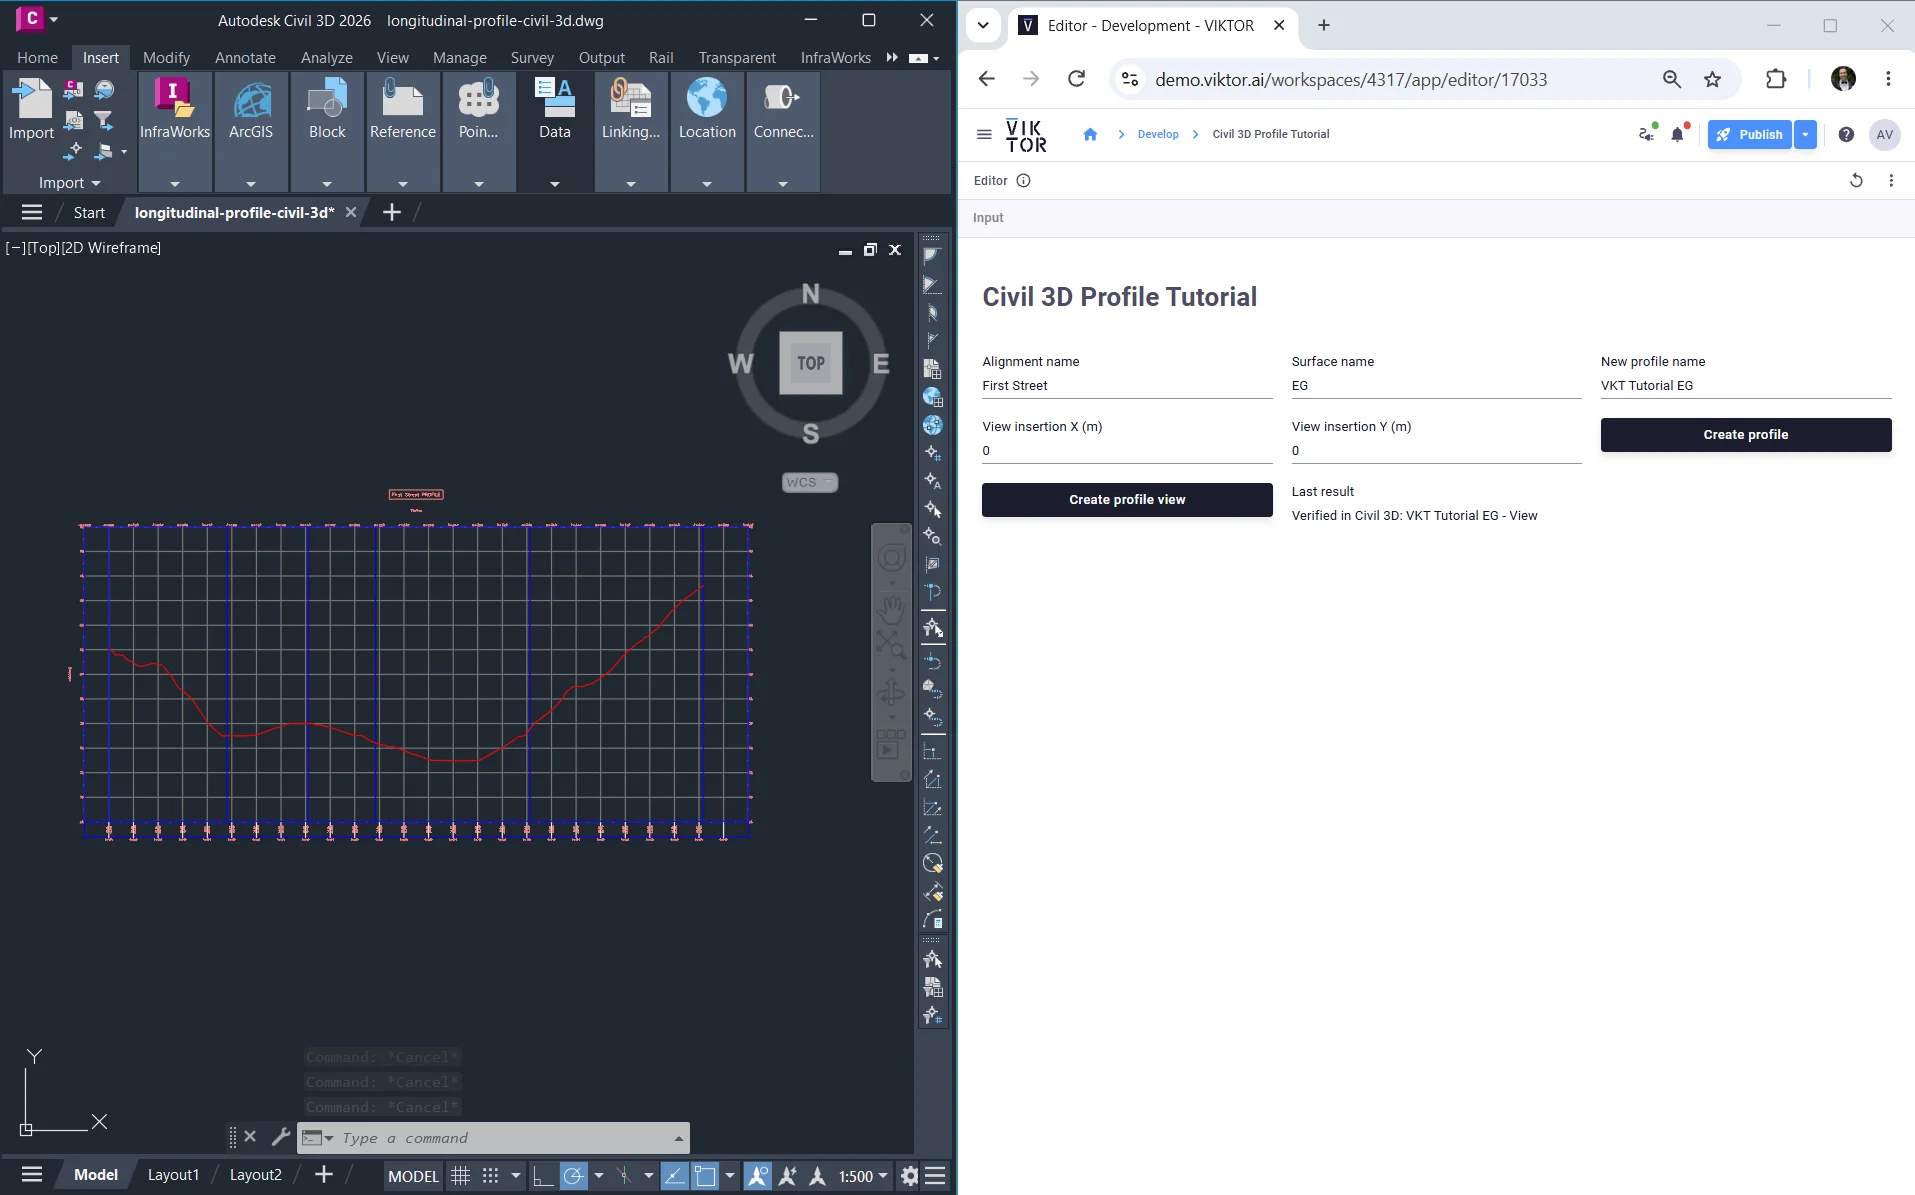Open polar tracking settings dropdown arrow

tap(599, 1176)
